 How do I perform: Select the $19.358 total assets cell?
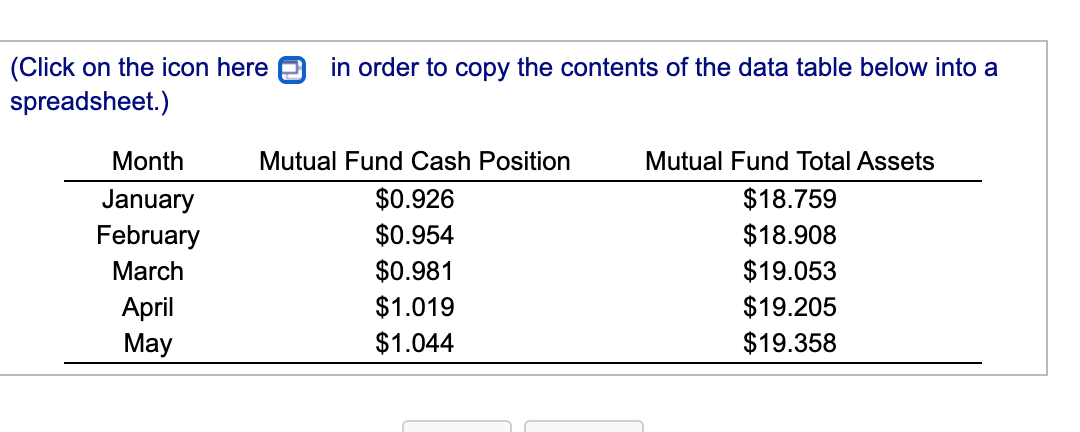pos(789,342)
